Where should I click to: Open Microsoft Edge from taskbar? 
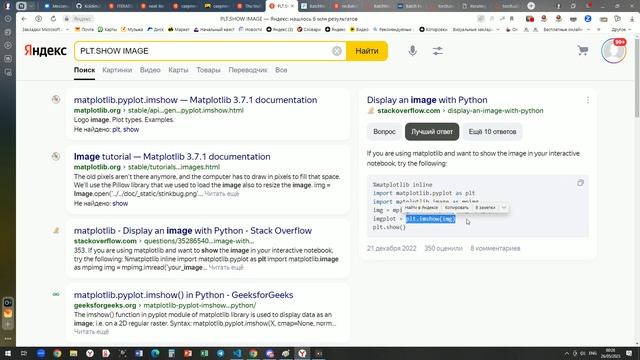155,353
